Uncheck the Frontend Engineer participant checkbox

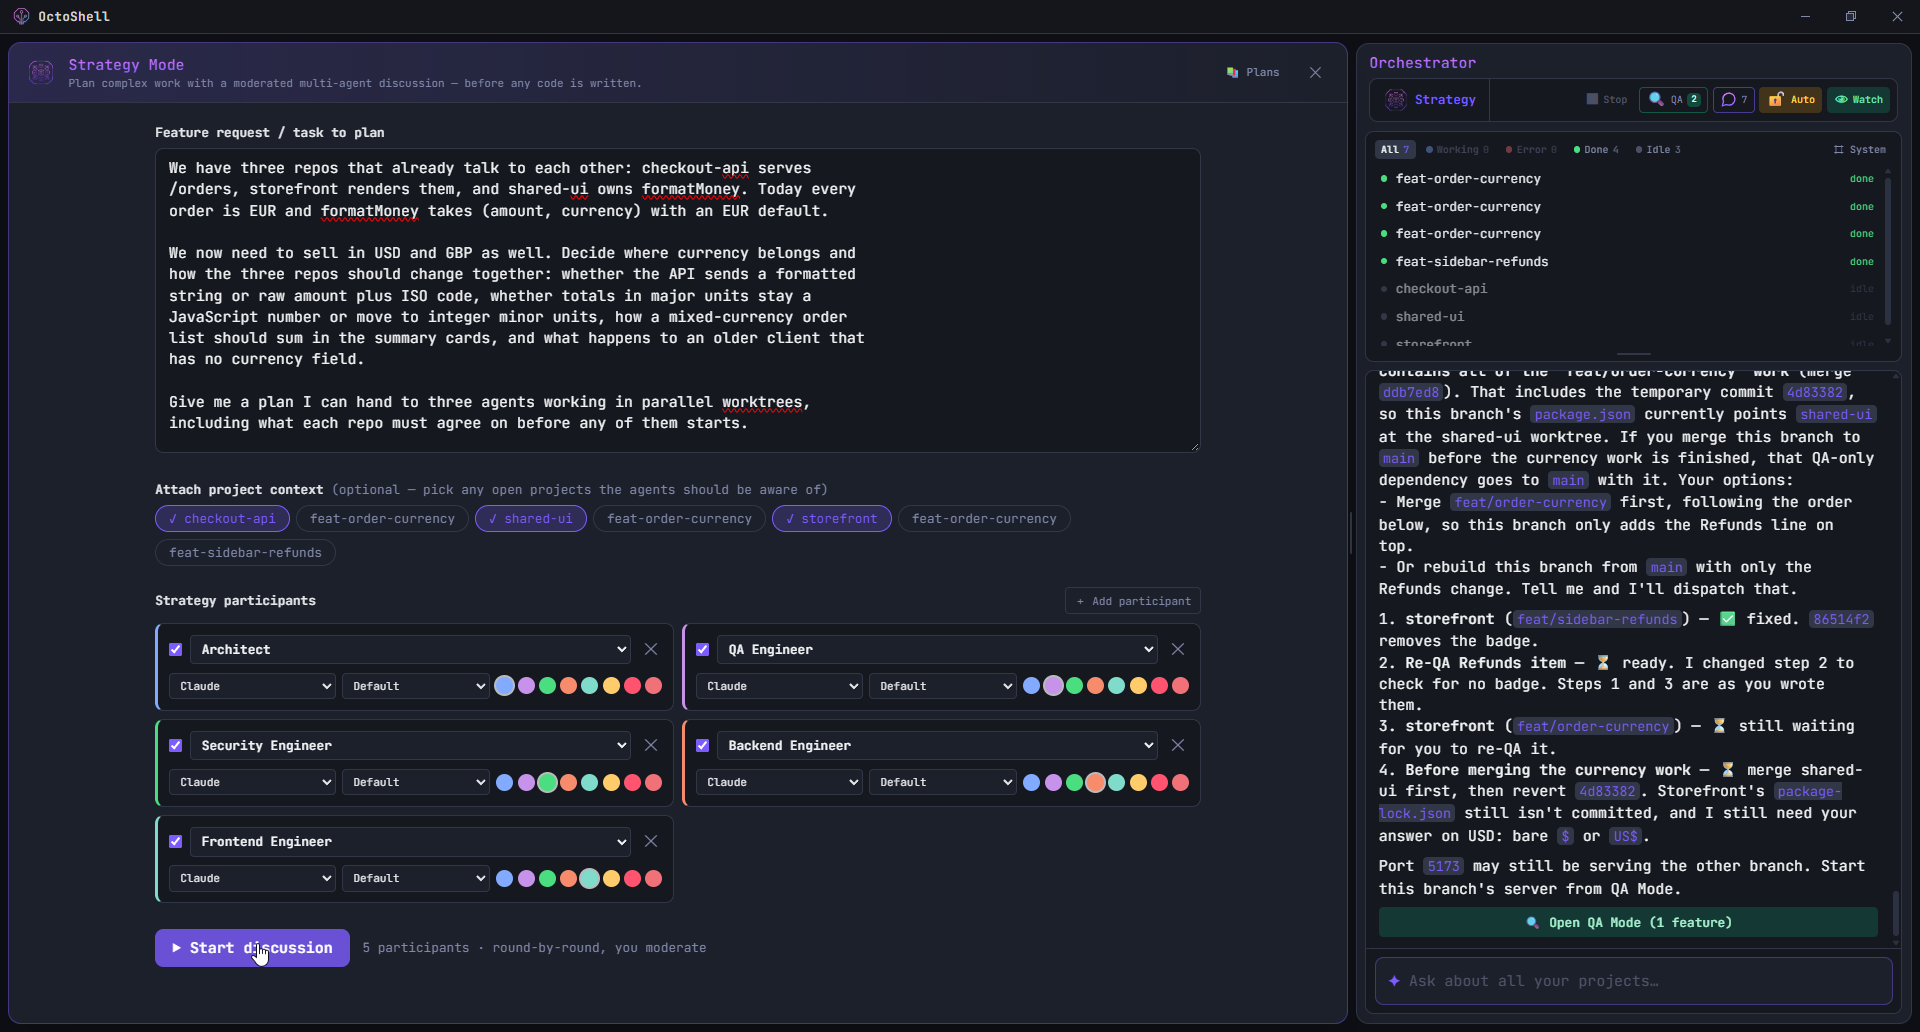(176, 841)
